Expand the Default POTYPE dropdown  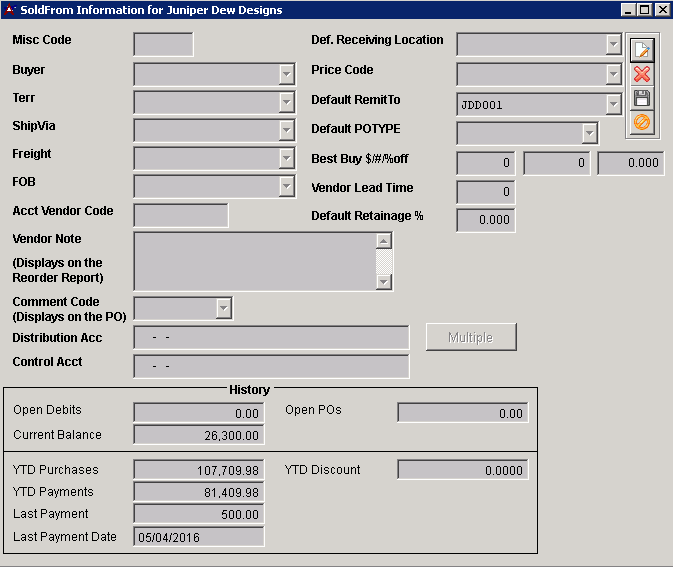[589, 133]
